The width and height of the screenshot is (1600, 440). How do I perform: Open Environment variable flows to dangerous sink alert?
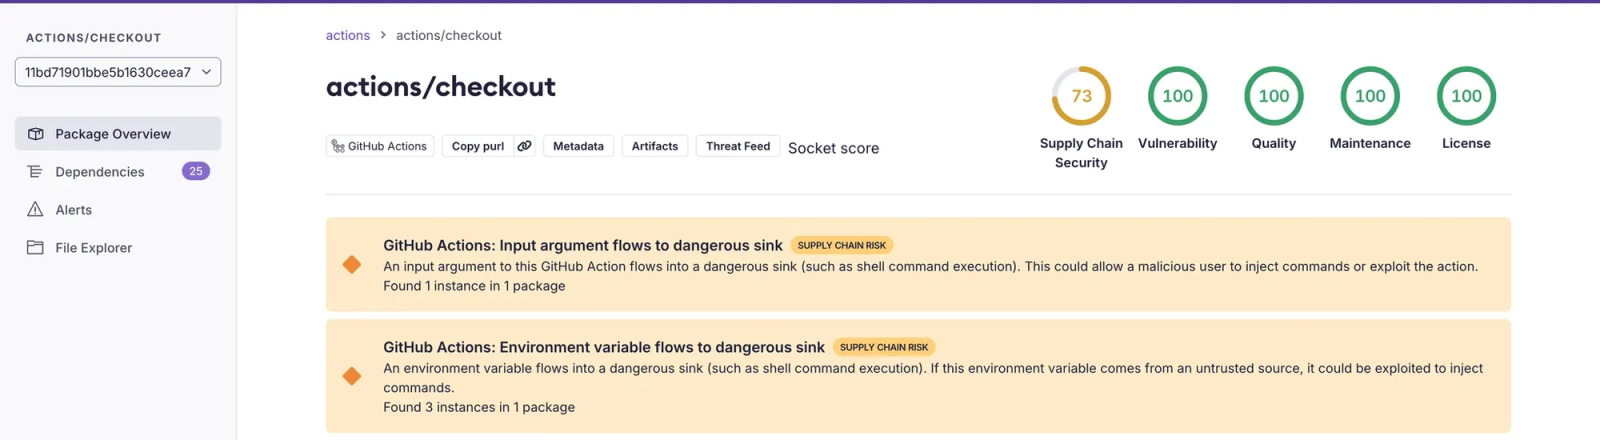click(x=918, y=377)
